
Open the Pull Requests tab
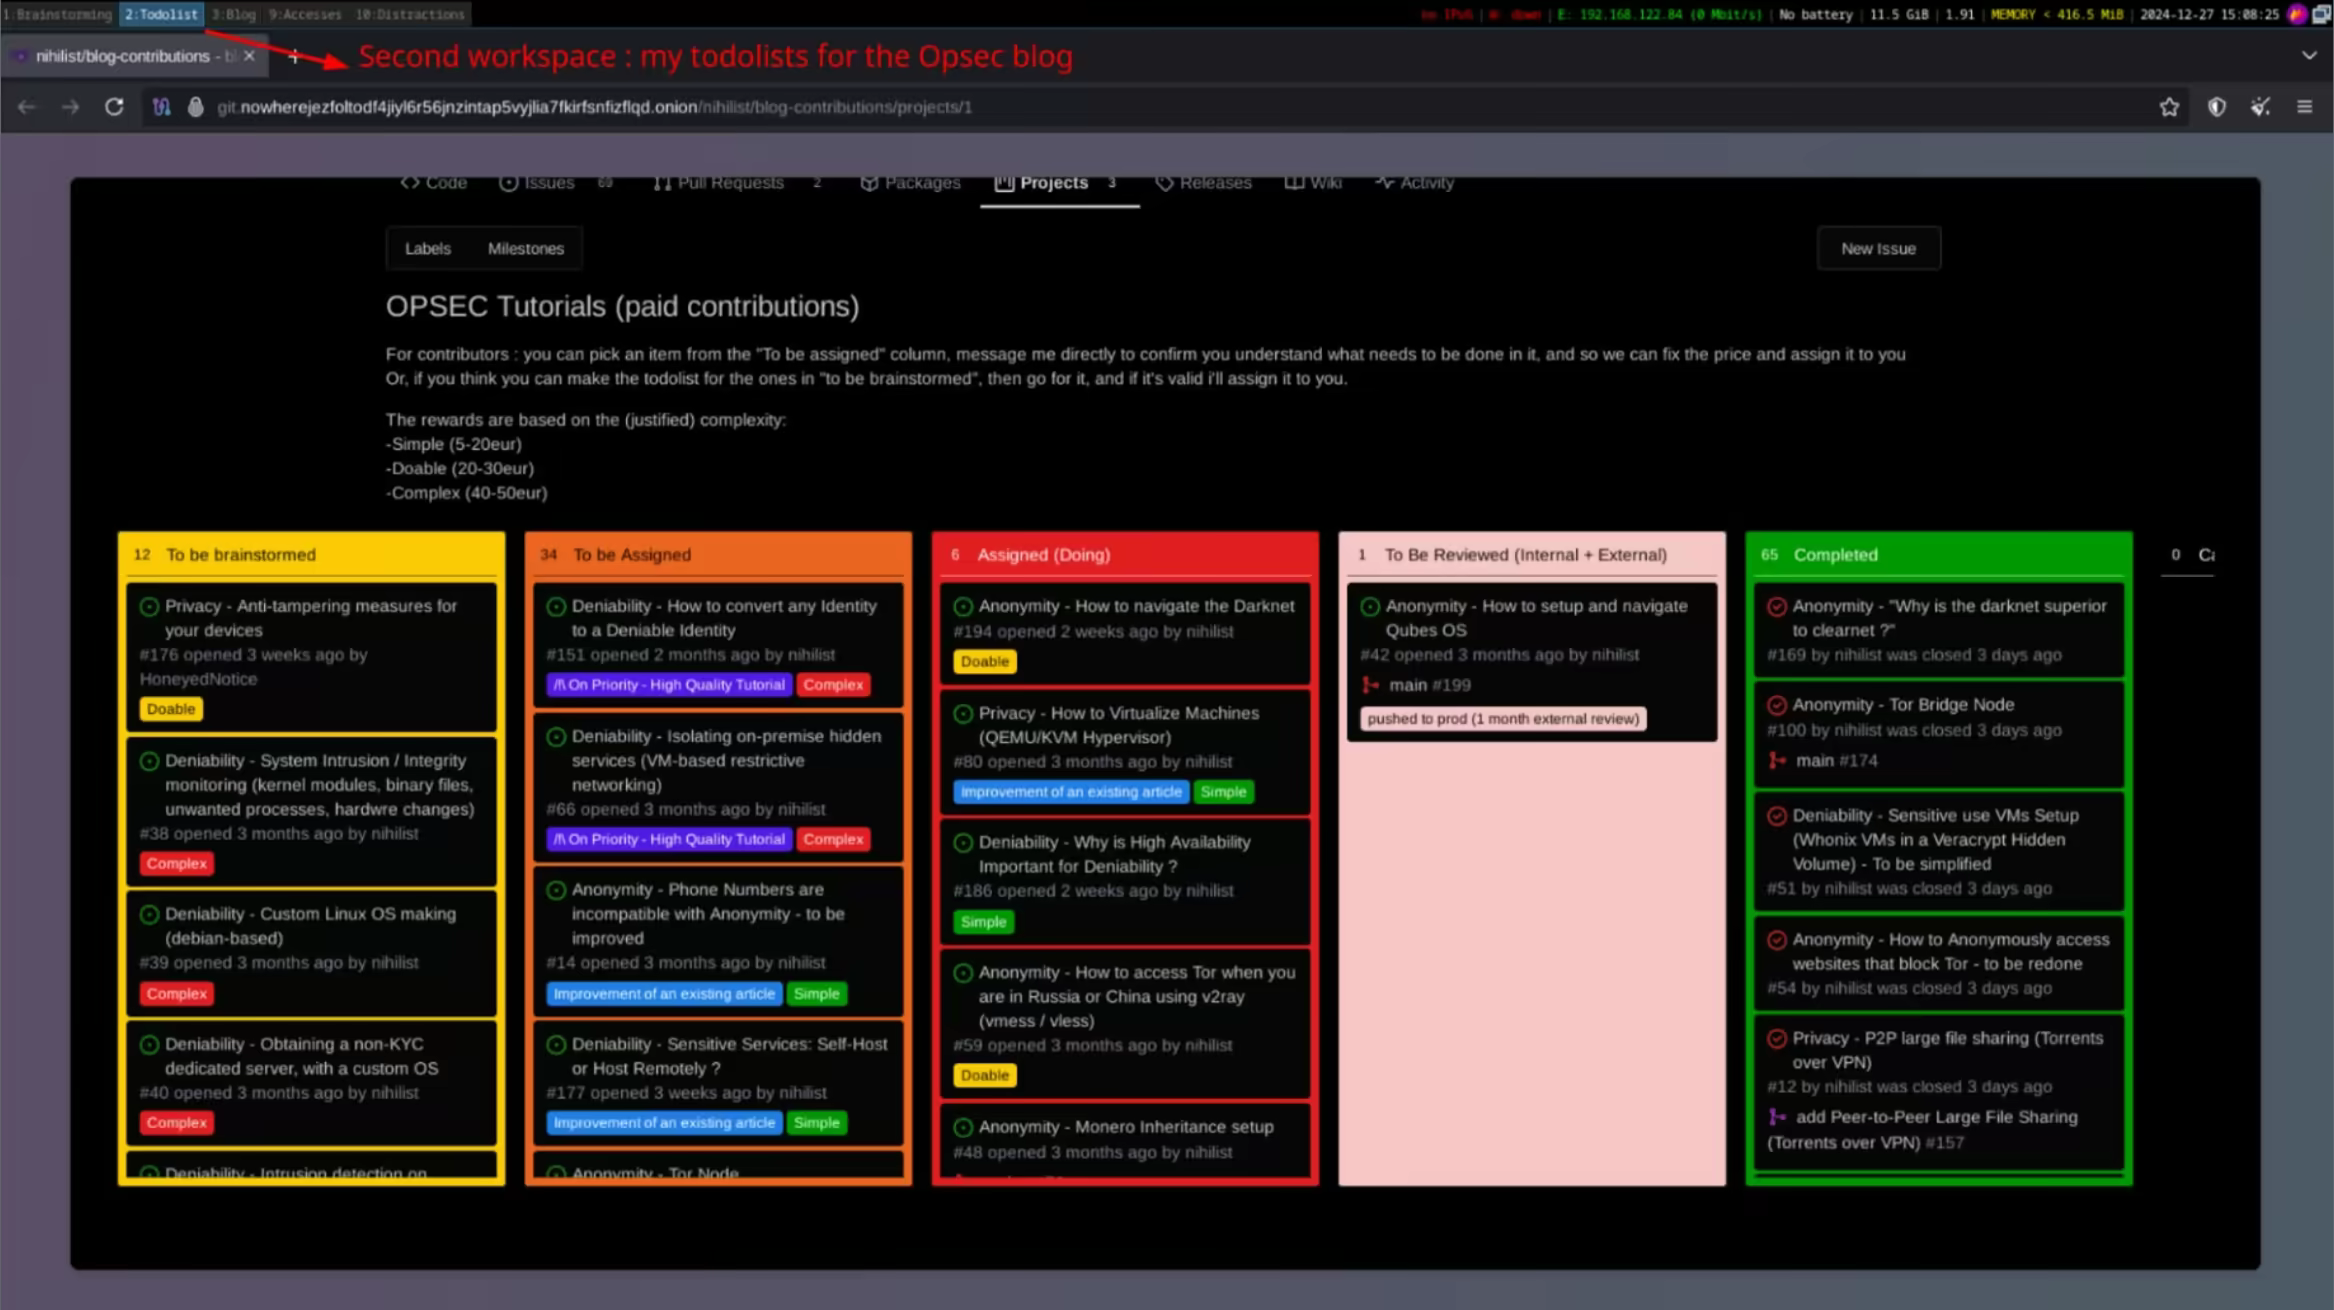tap(729, 183)
